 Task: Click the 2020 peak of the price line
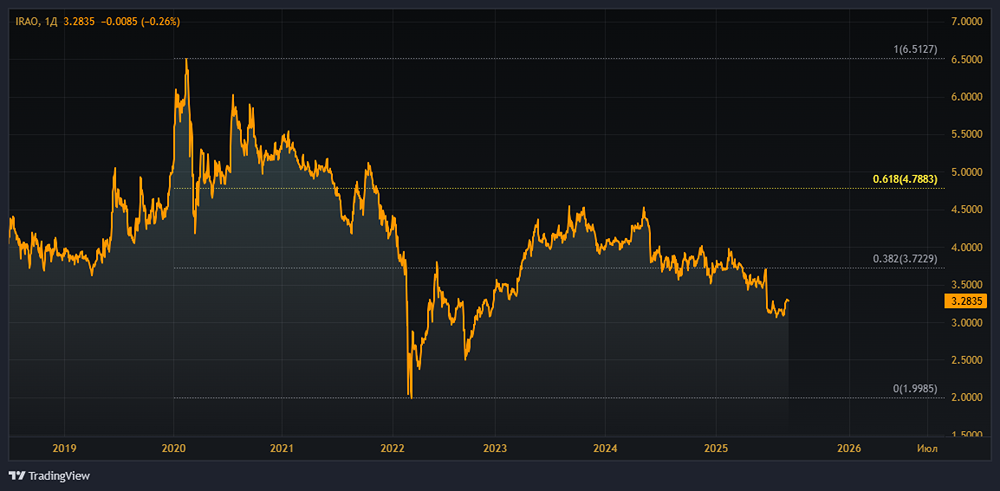[186, 59]
